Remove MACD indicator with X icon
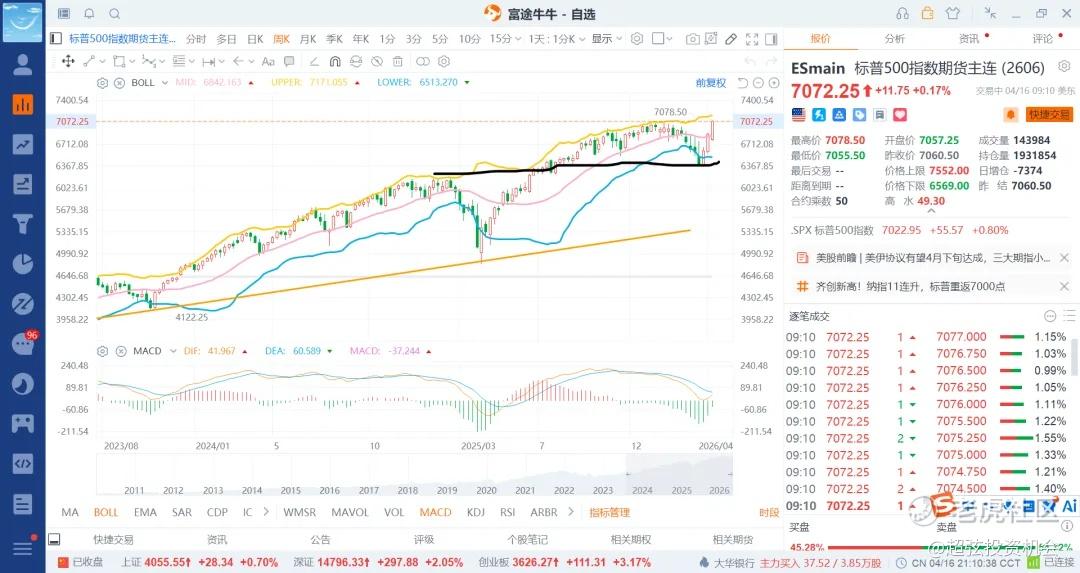 pos(121,351)
